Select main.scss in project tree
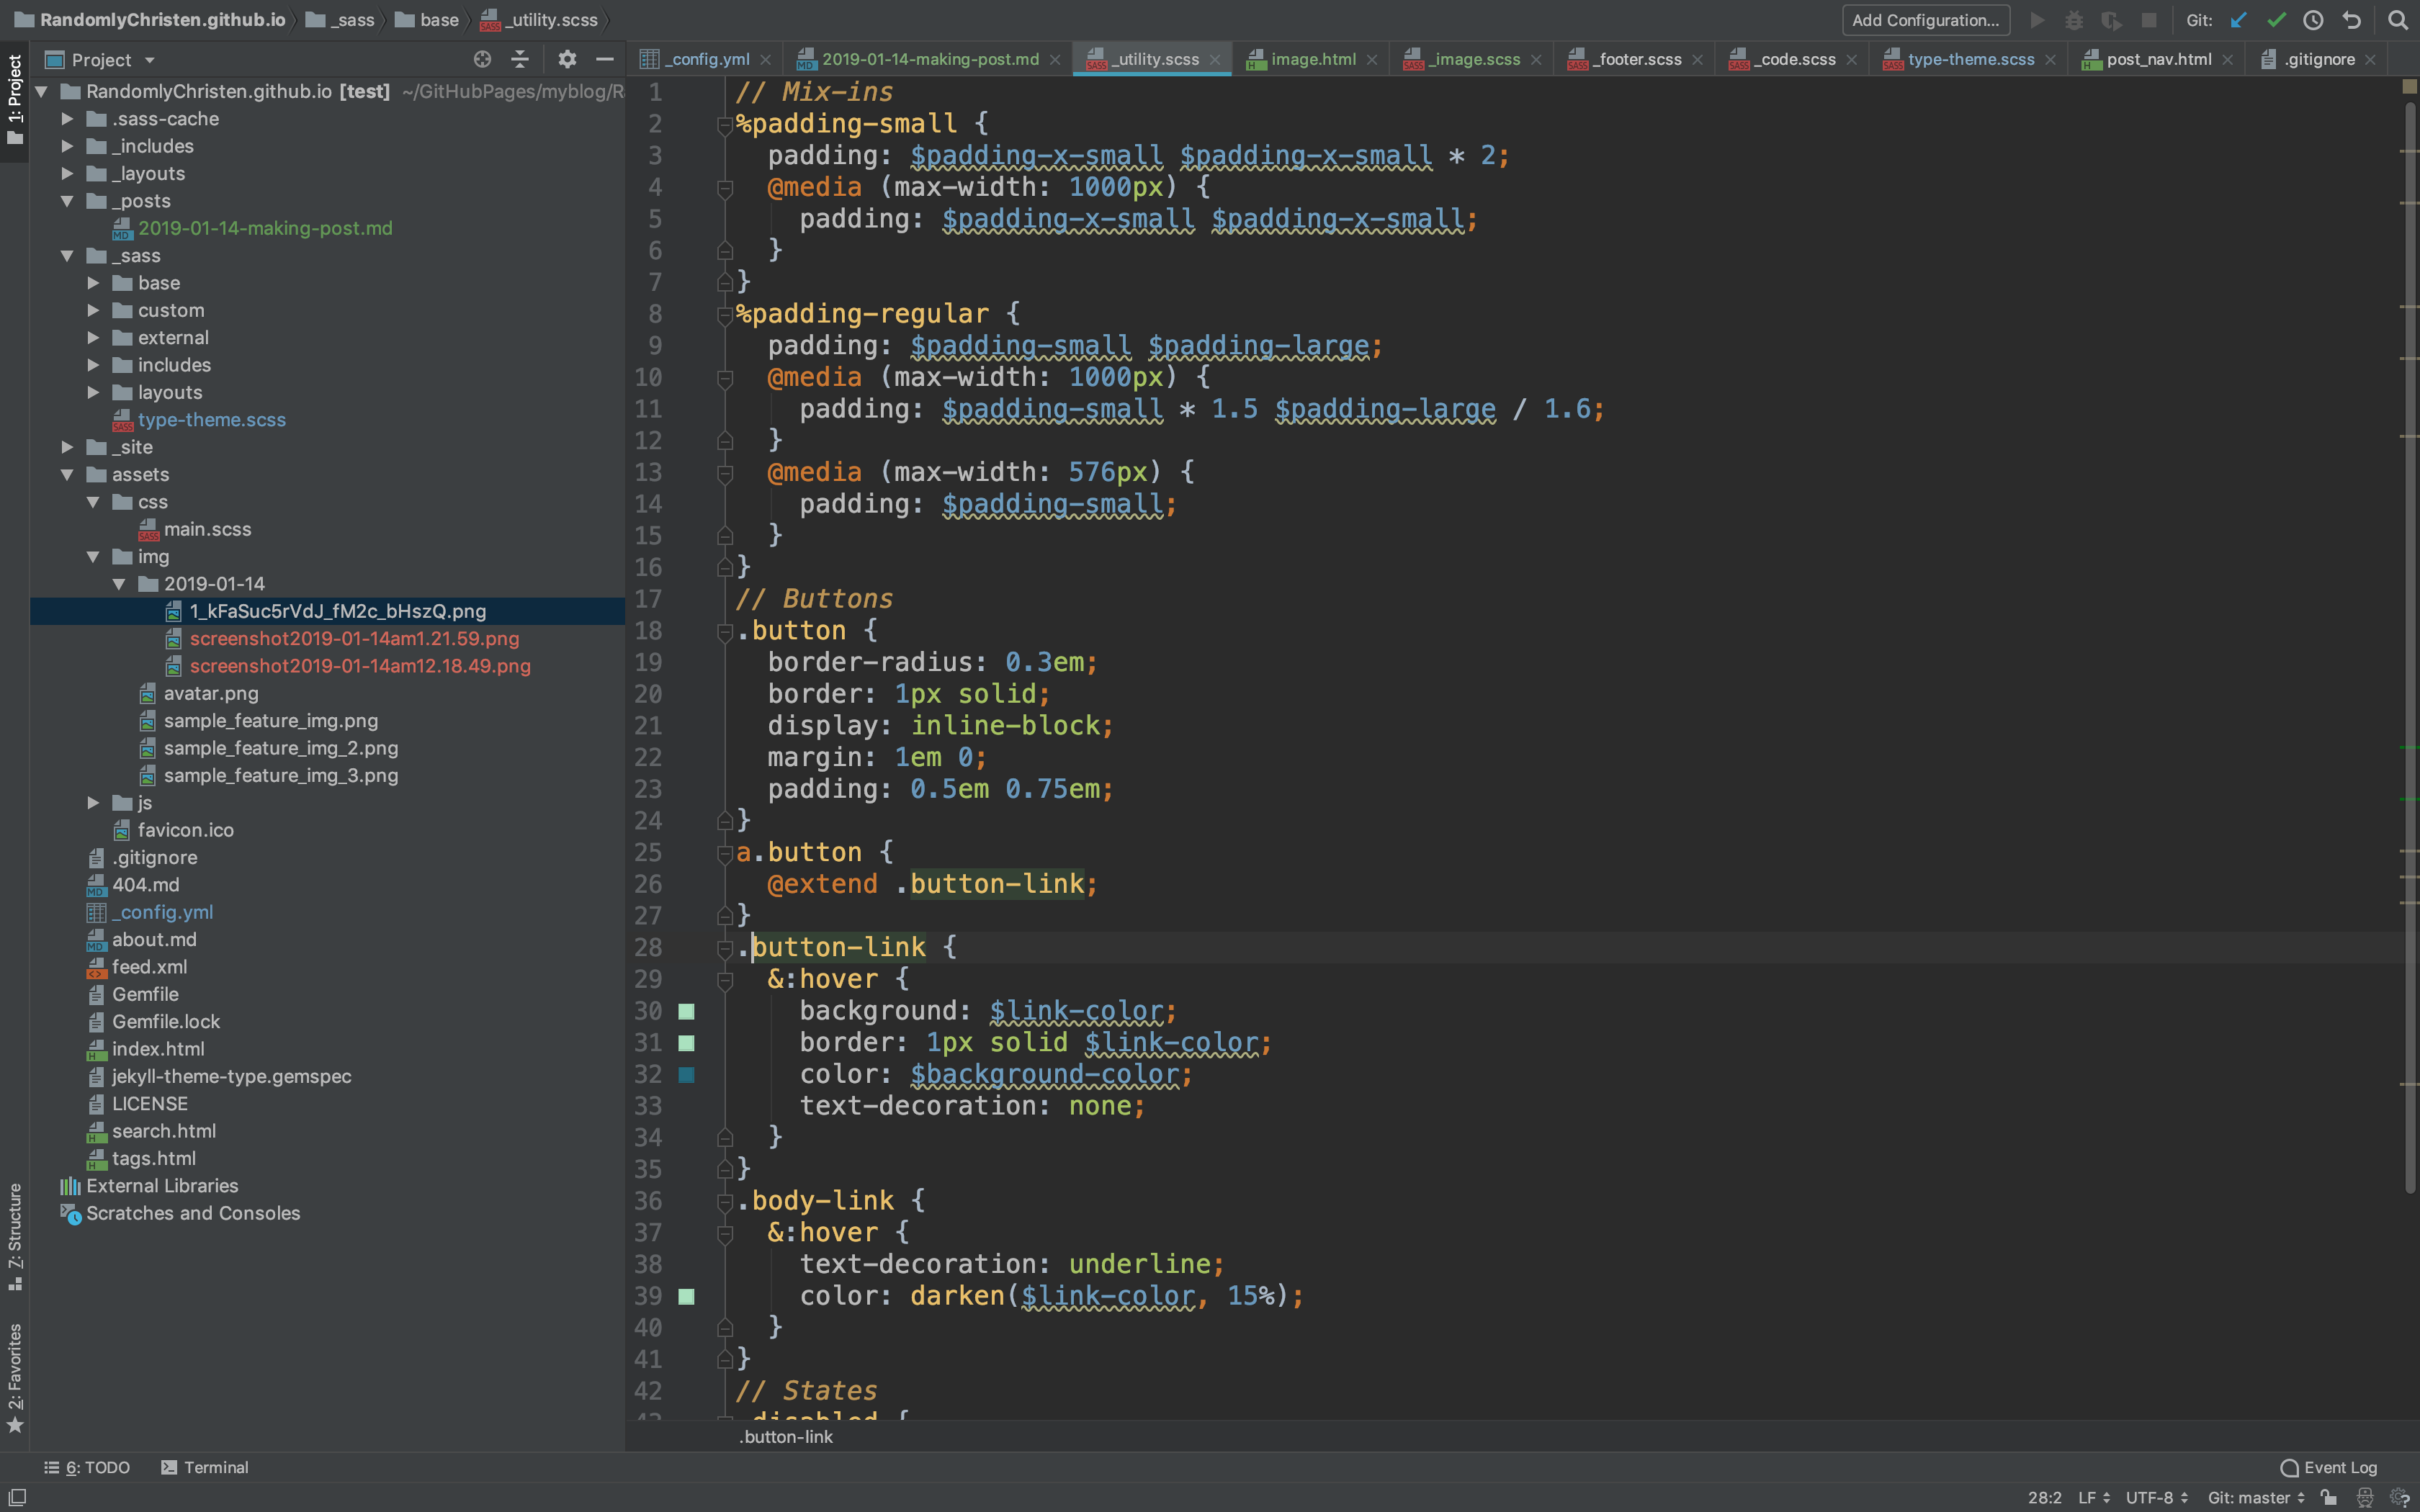Viewport: 2420px width, 1512px height. [207, 529]
